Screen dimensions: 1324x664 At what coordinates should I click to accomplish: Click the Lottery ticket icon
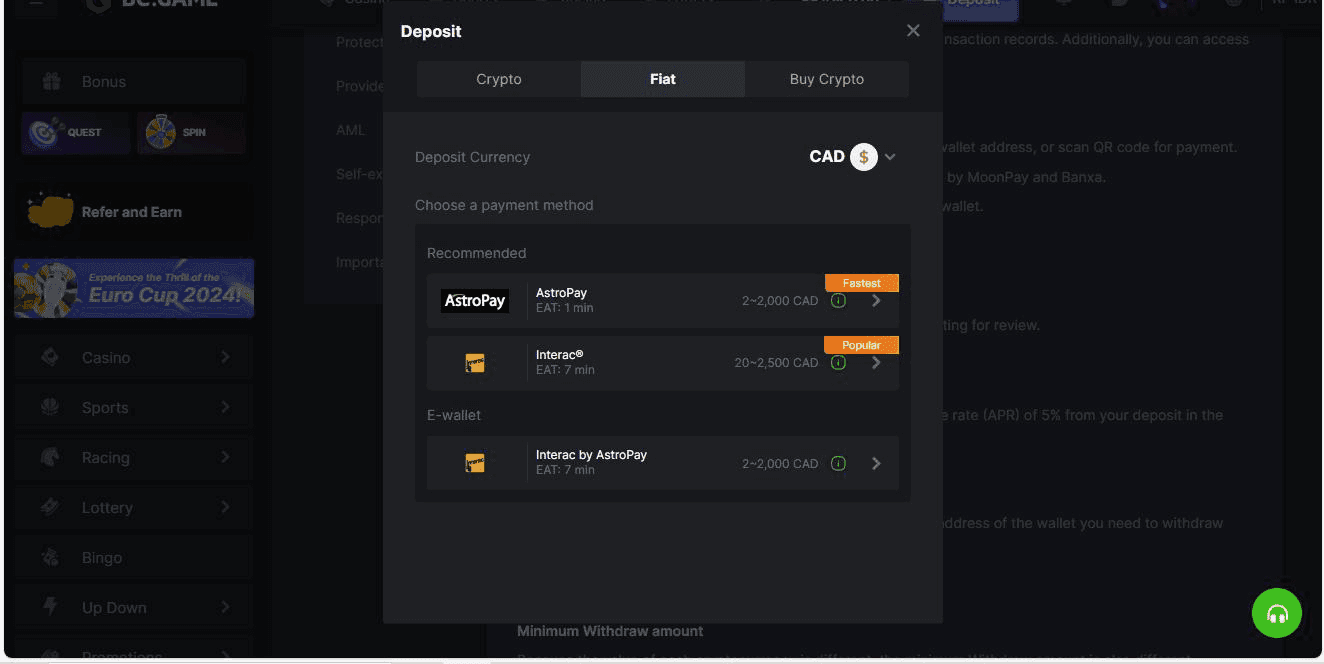click(x=50, y=507)
